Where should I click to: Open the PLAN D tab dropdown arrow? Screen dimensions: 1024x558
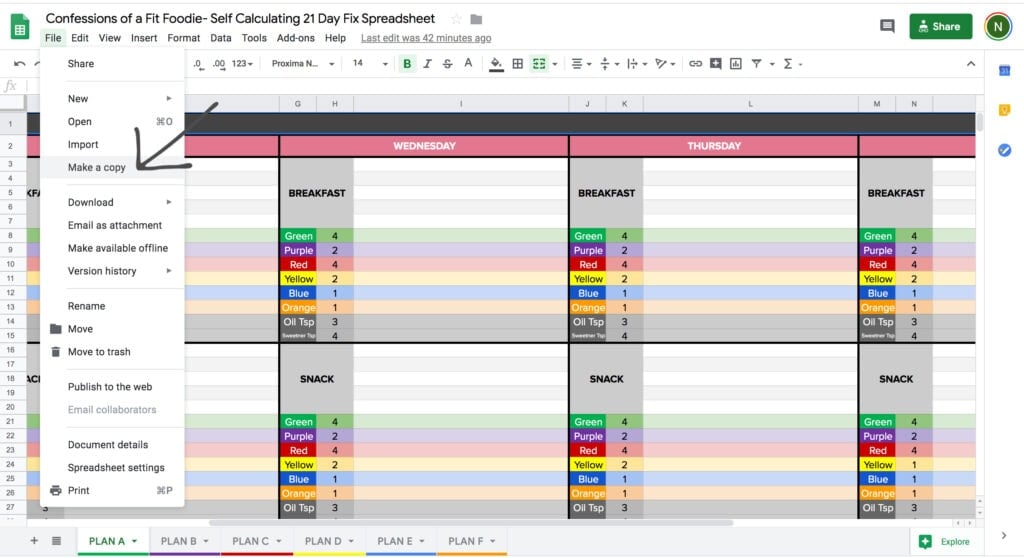pos(351,541)
